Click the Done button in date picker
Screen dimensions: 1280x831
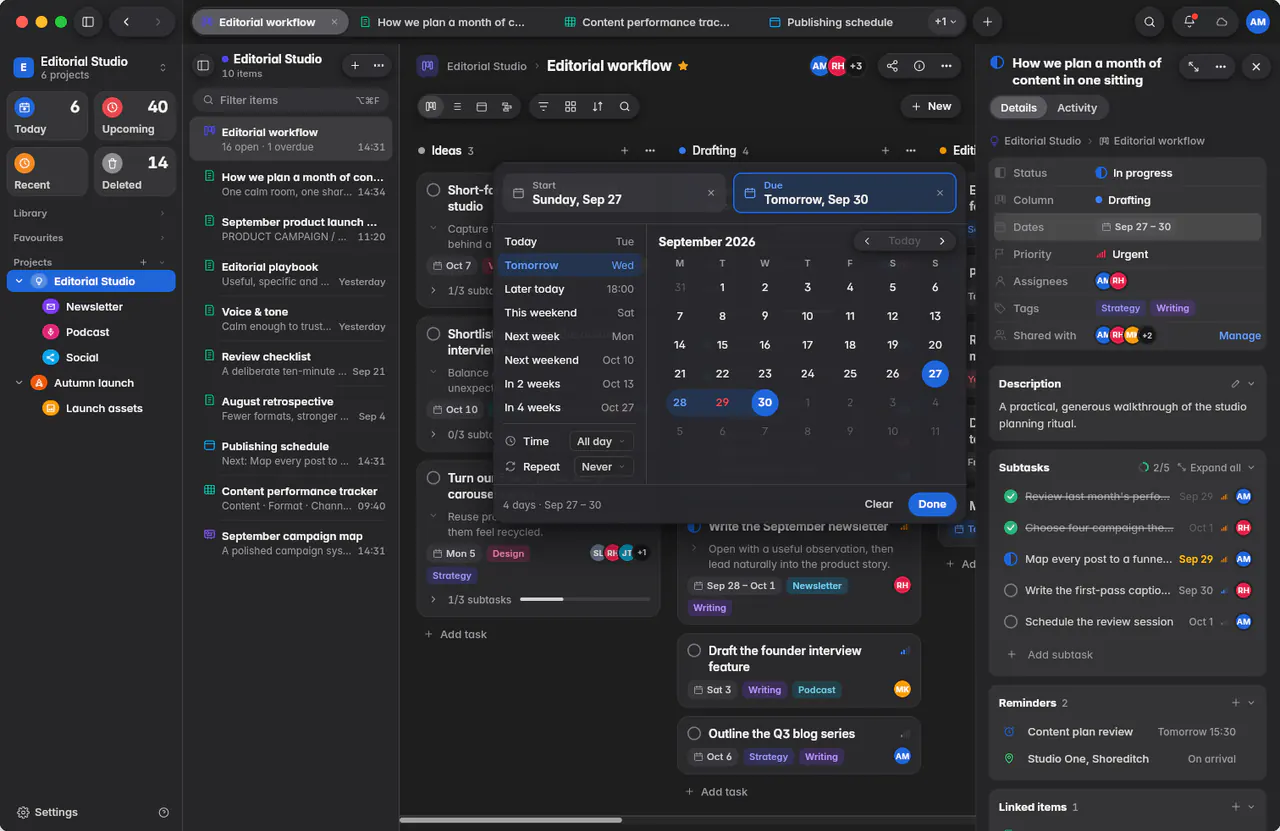tap(932, 505)
